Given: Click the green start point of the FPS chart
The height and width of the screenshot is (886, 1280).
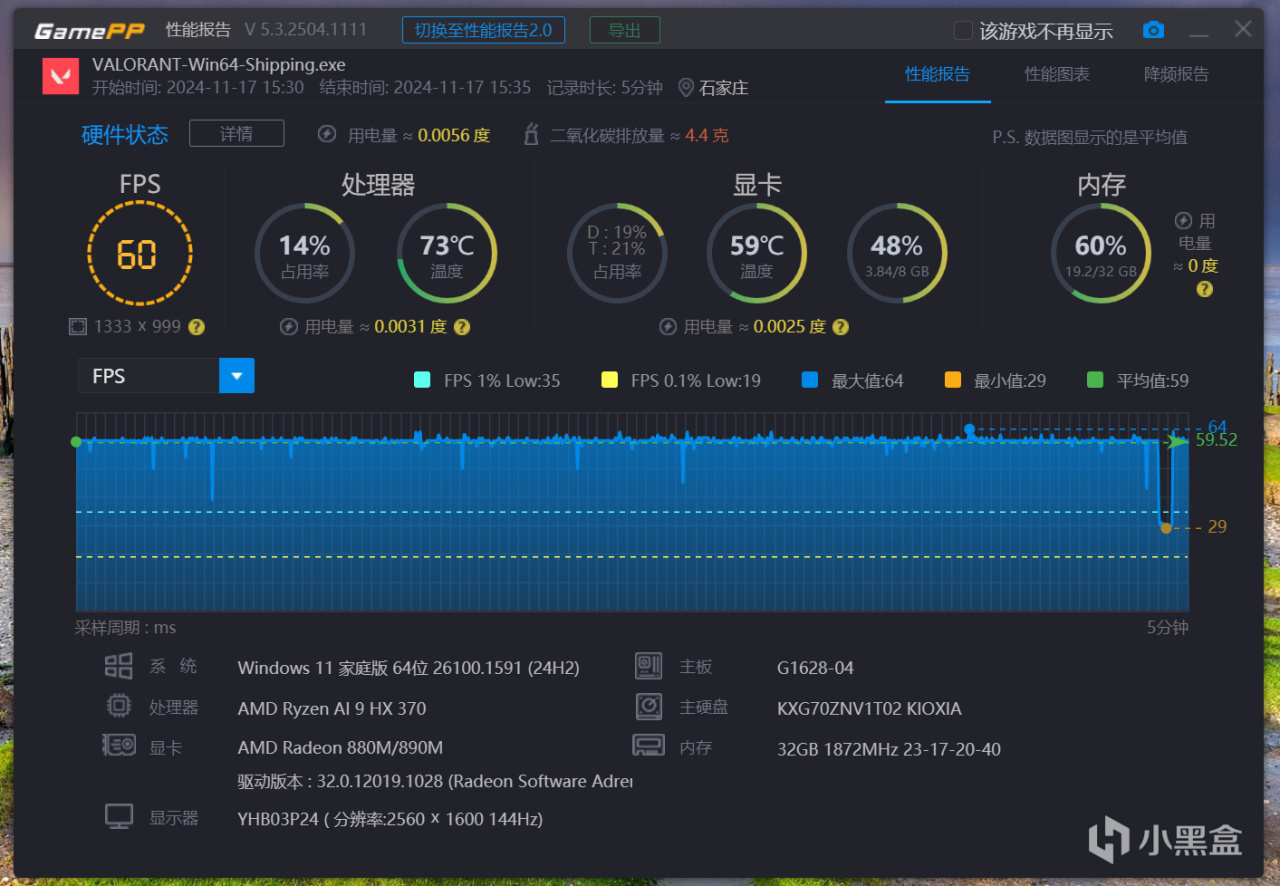Looking at the screenshot, I should pos(76,441).
